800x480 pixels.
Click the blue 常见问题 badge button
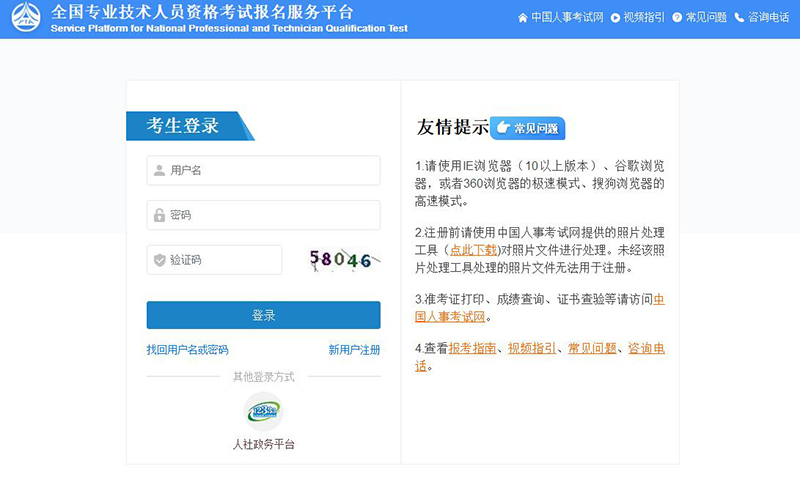(528, 128)
